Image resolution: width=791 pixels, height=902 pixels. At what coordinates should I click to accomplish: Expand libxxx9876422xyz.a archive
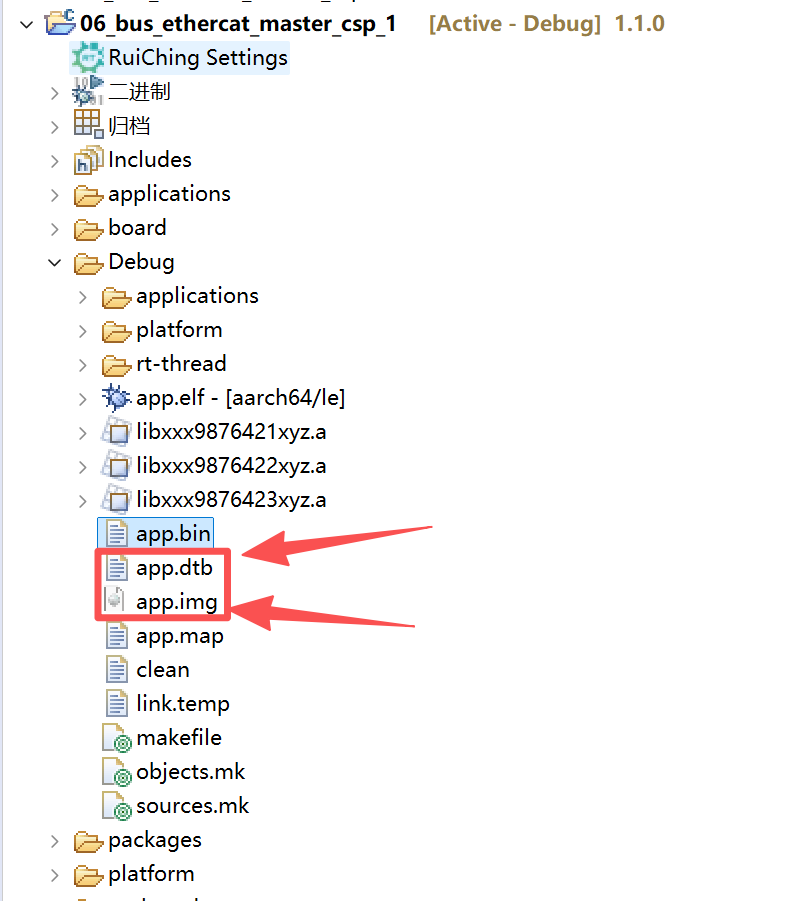[x=83, y=467]
